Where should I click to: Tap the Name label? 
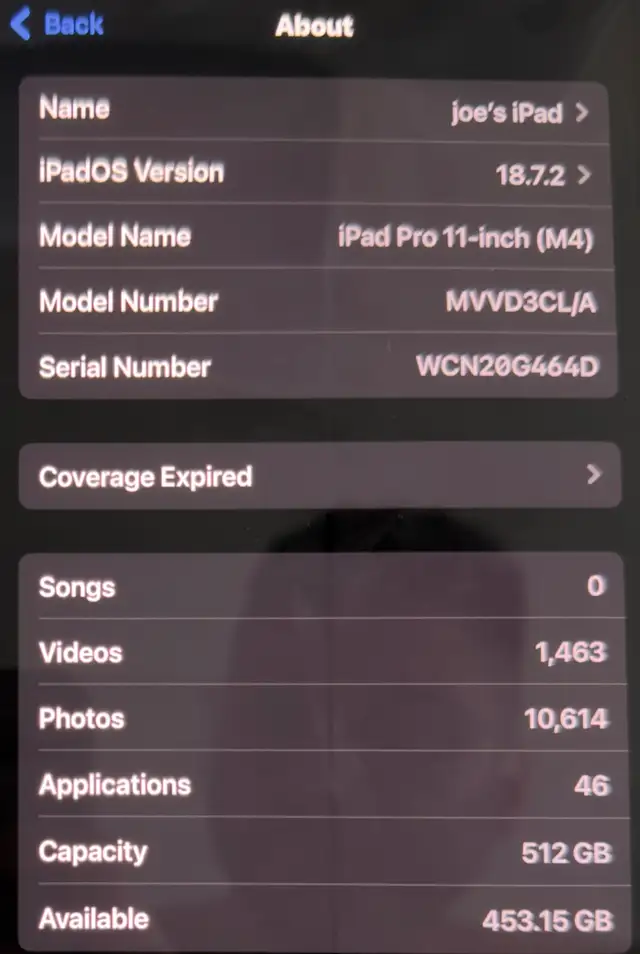click(74, 108)
